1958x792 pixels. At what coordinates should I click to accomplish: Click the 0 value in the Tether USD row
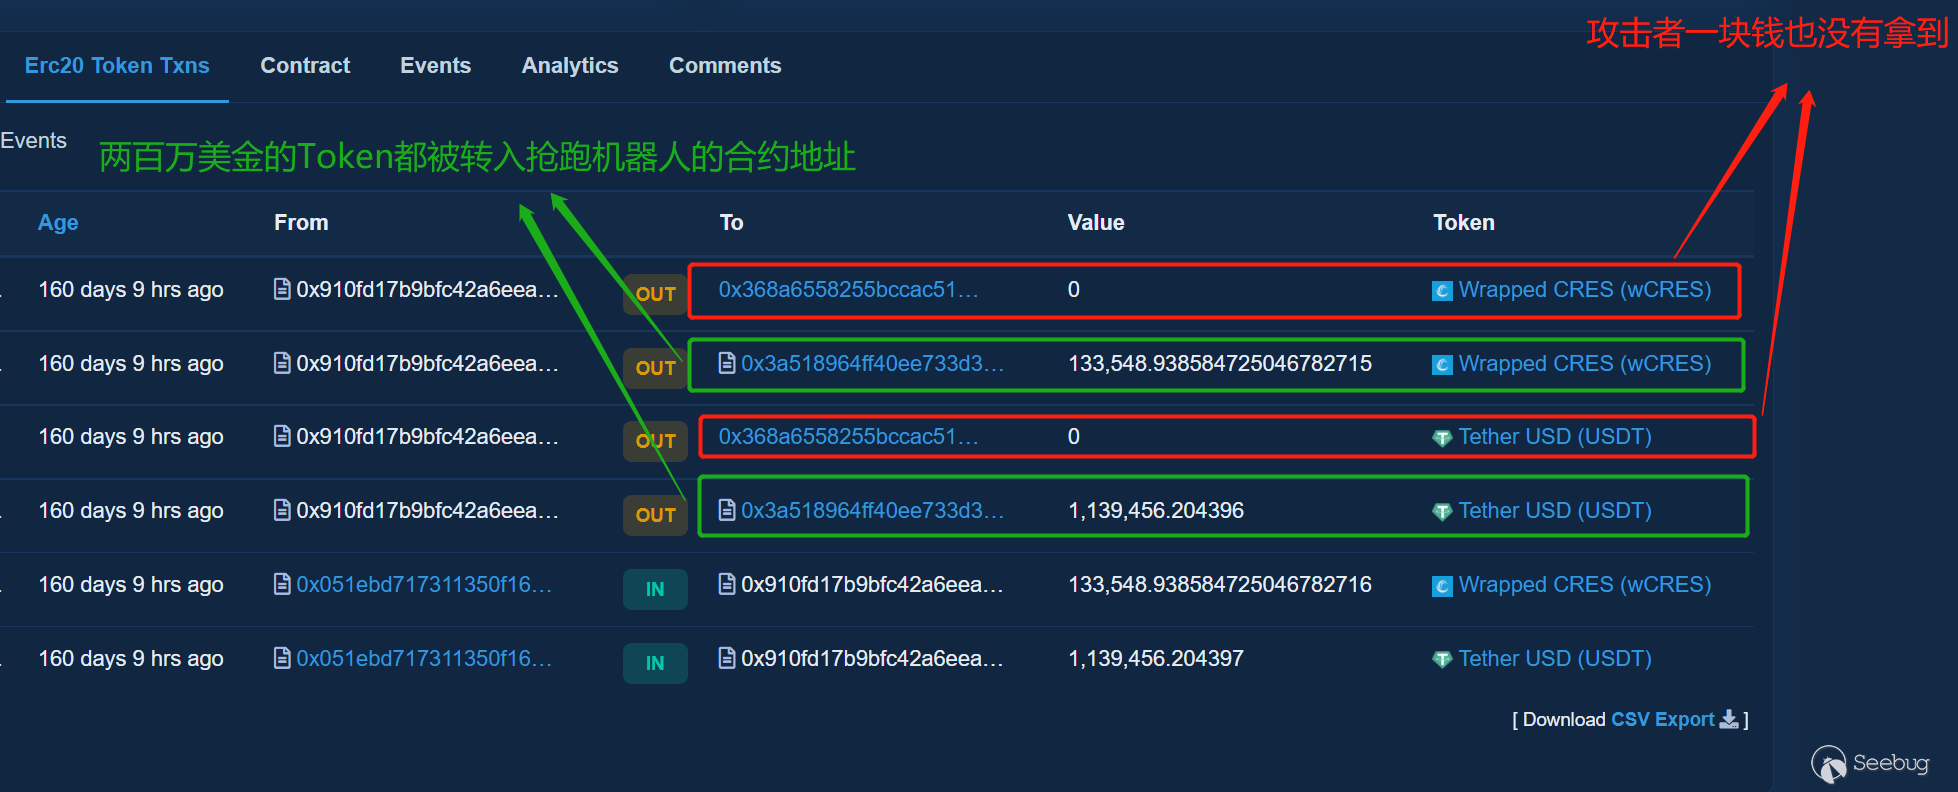pos(1074,436)
